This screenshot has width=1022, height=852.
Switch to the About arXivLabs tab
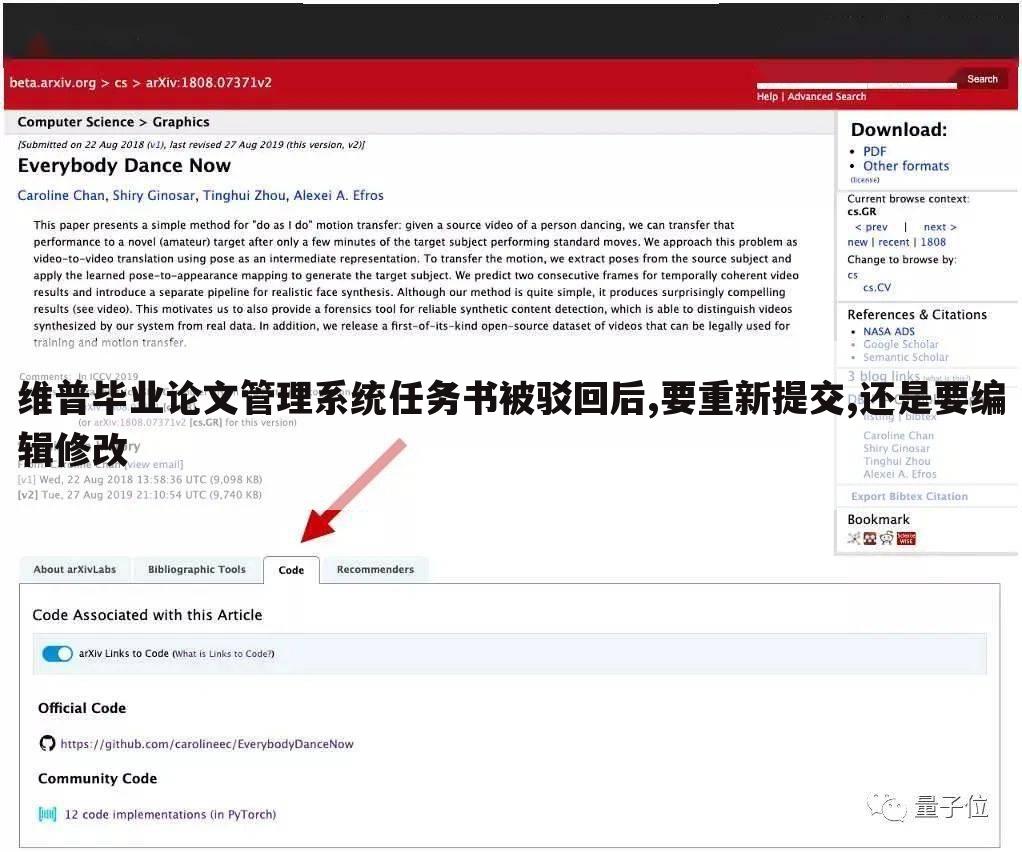click(74, 569)
